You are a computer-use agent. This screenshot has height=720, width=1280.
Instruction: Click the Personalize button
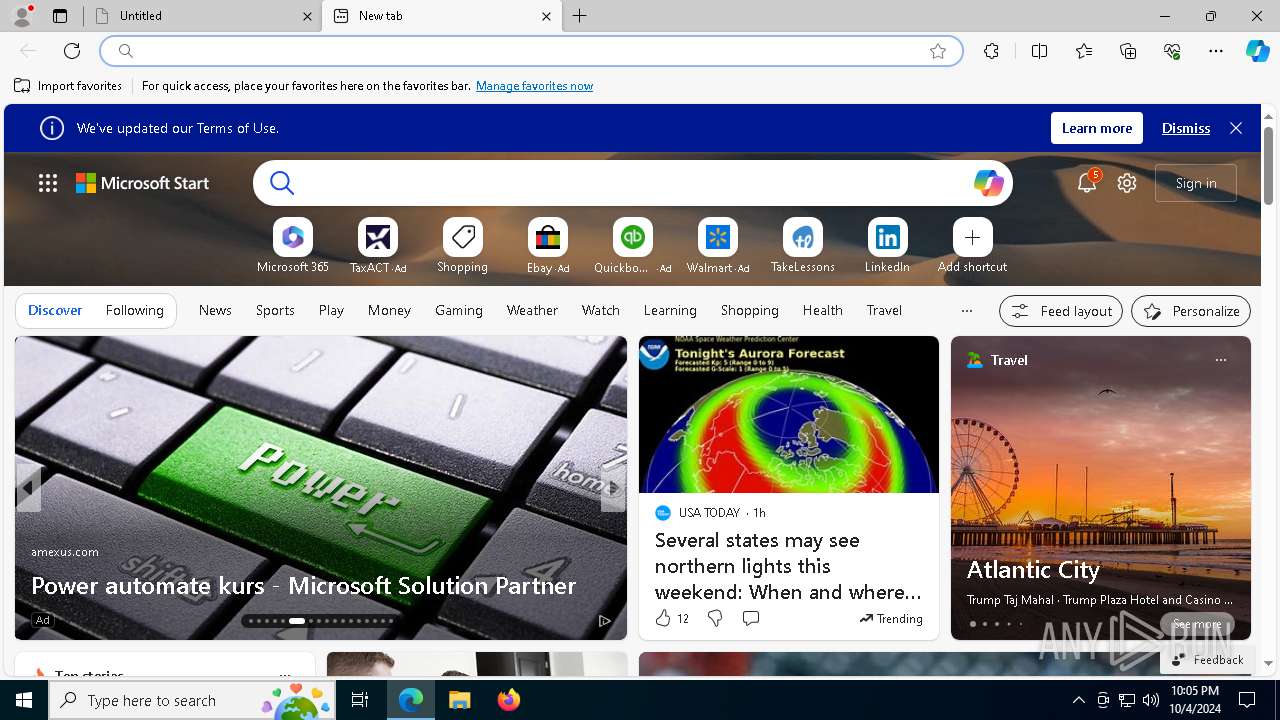coord(1191,311)
